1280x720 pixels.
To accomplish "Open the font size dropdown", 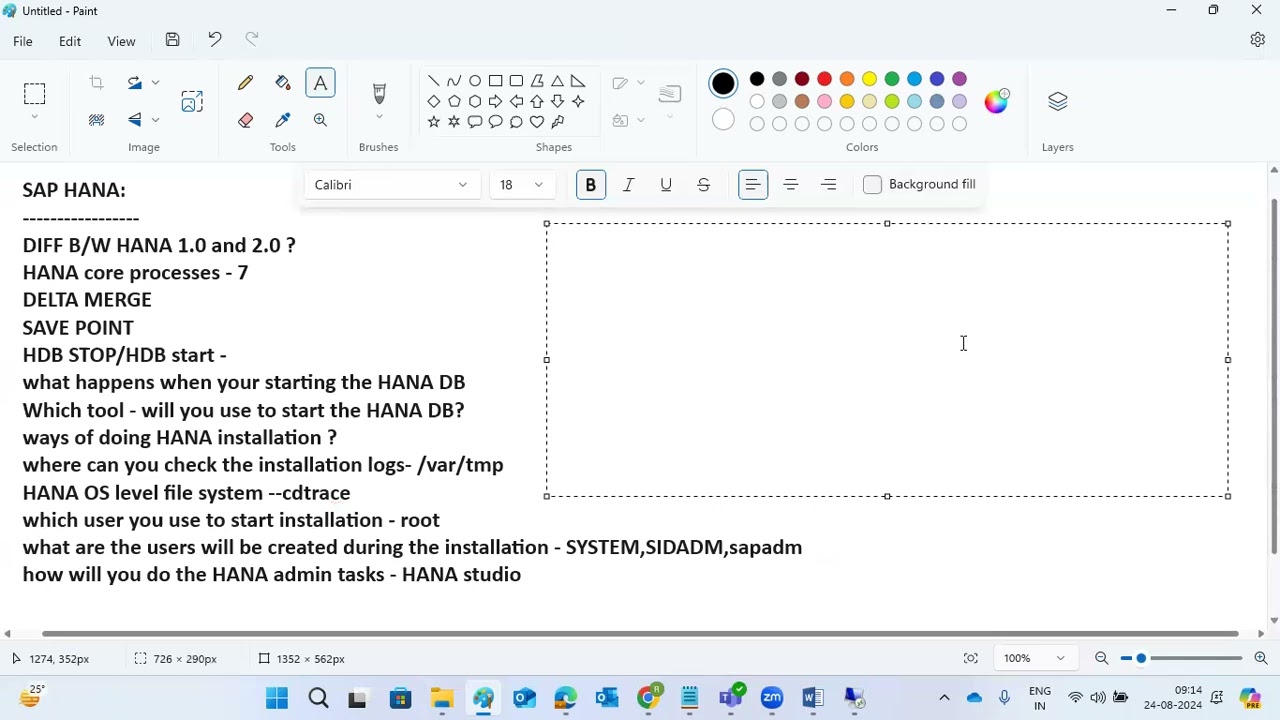I will pos(520,184).
